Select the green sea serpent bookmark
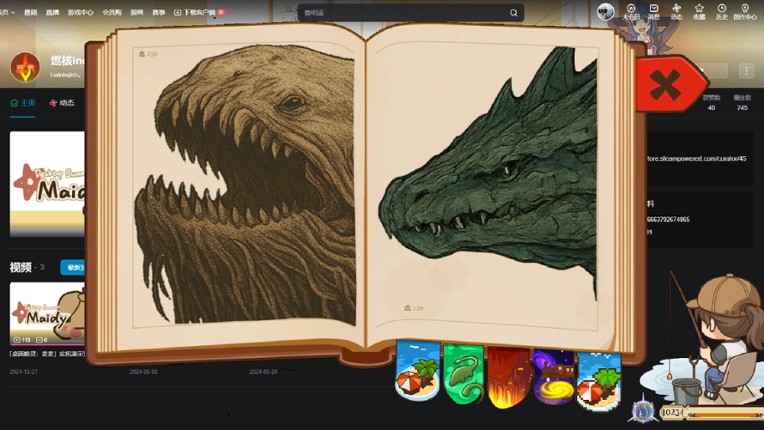The width and height of the screenshot is (764, 430). pos(462,374)
